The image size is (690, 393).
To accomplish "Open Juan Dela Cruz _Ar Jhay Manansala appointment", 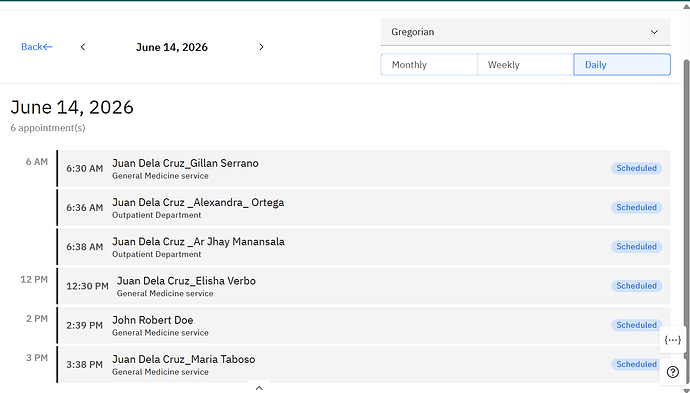I will click(x=364, y=247).
